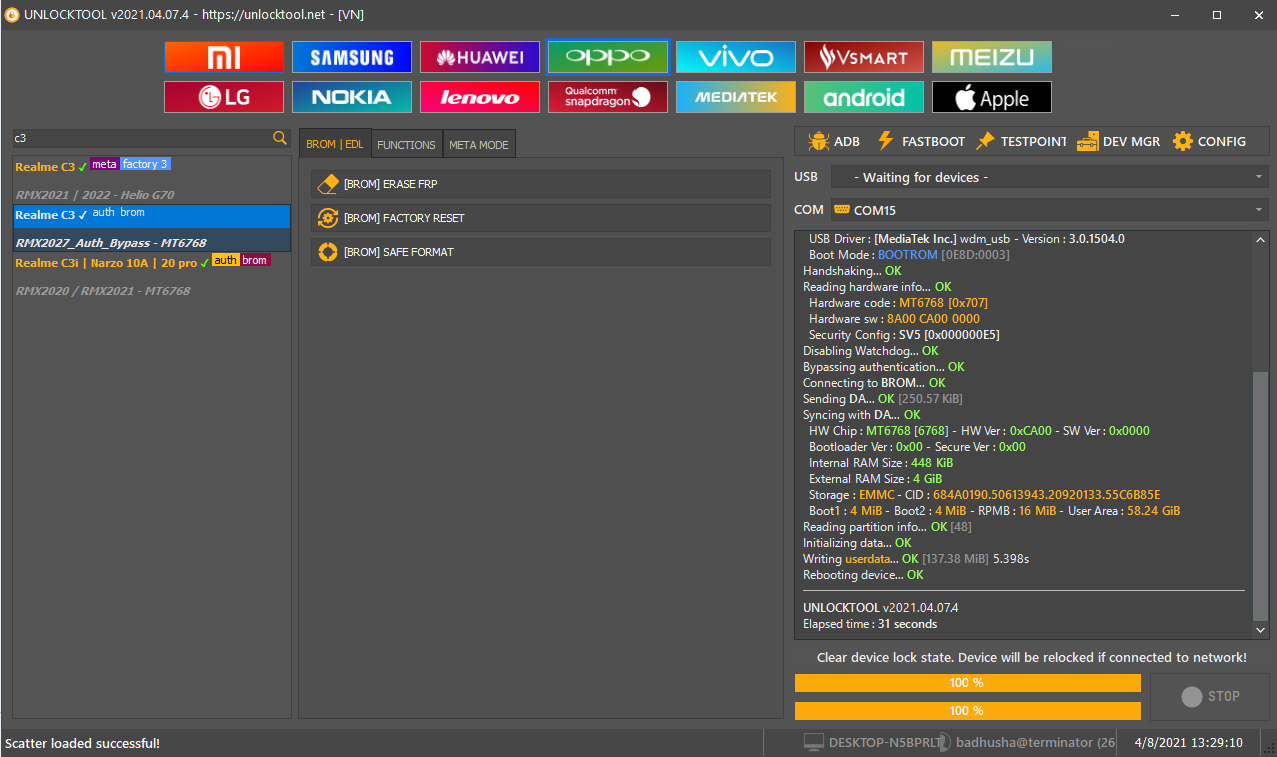1277x757 pixels.
Task: Open the Apple brand section
Action: click(992, 97)
